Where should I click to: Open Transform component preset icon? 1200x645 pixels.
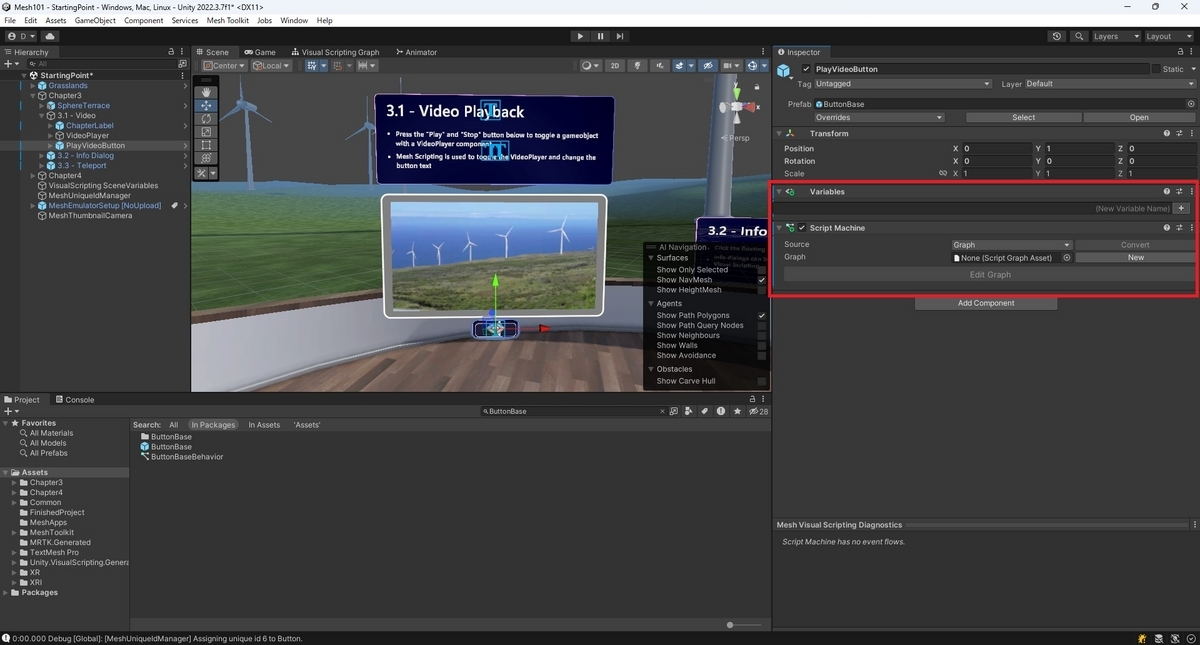pos(1179,133)
